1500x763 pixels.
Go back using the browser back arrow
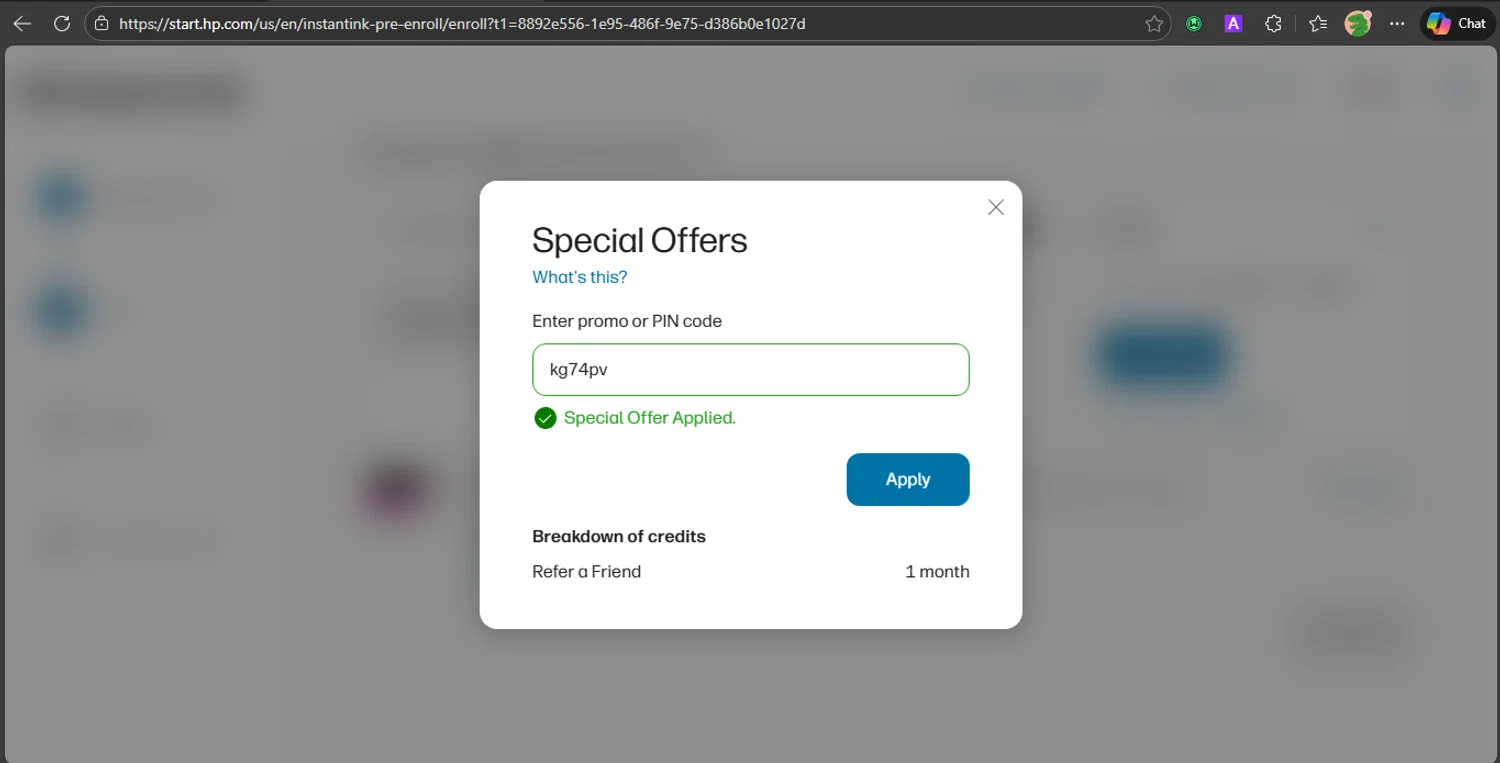[22, 23]
